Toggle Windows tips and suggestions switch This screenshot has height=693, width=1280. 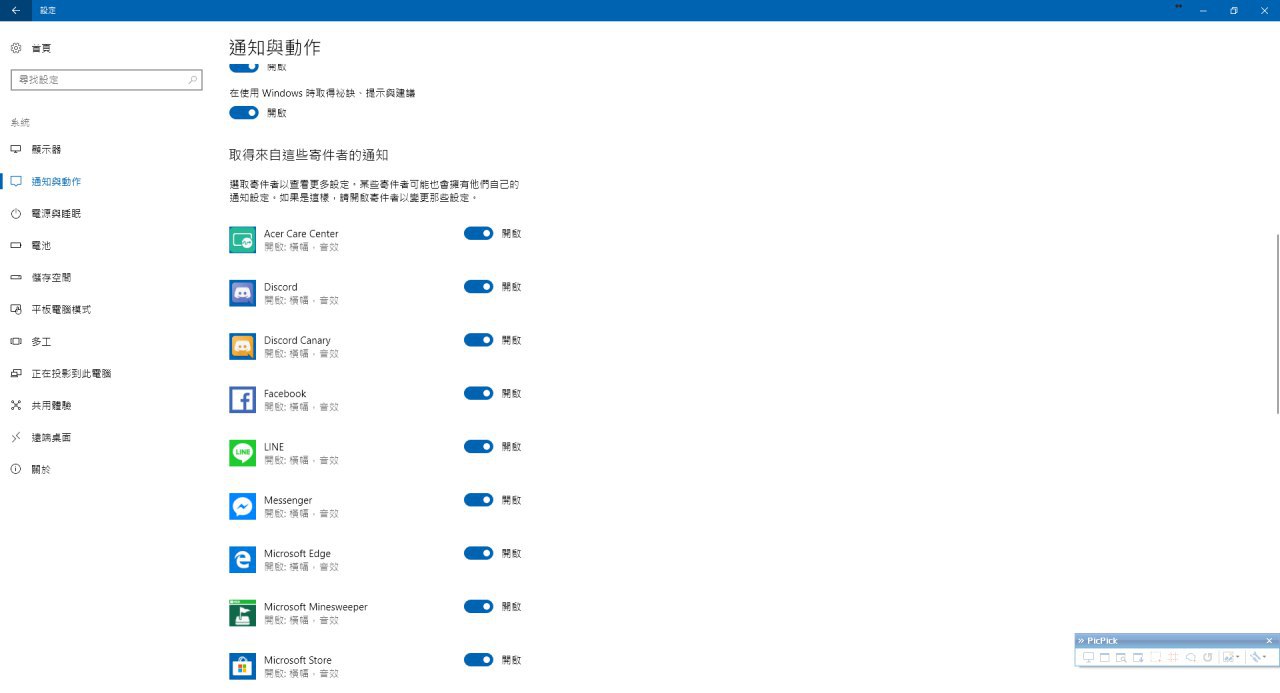click(x=244, y=113)
